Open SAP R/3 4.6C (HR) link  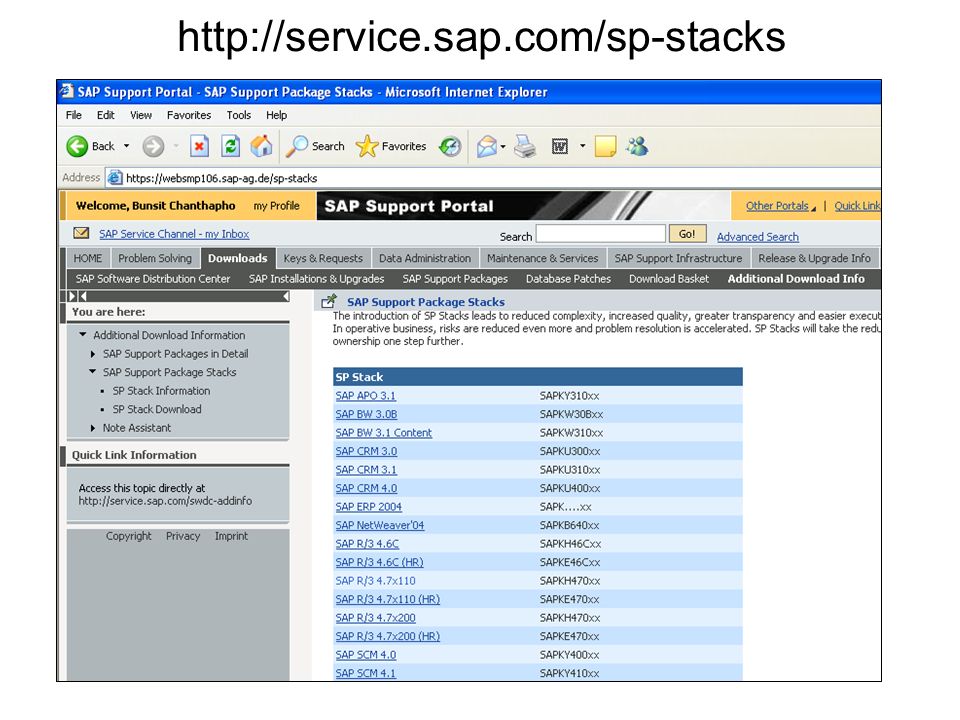click(x=379, y=562)
